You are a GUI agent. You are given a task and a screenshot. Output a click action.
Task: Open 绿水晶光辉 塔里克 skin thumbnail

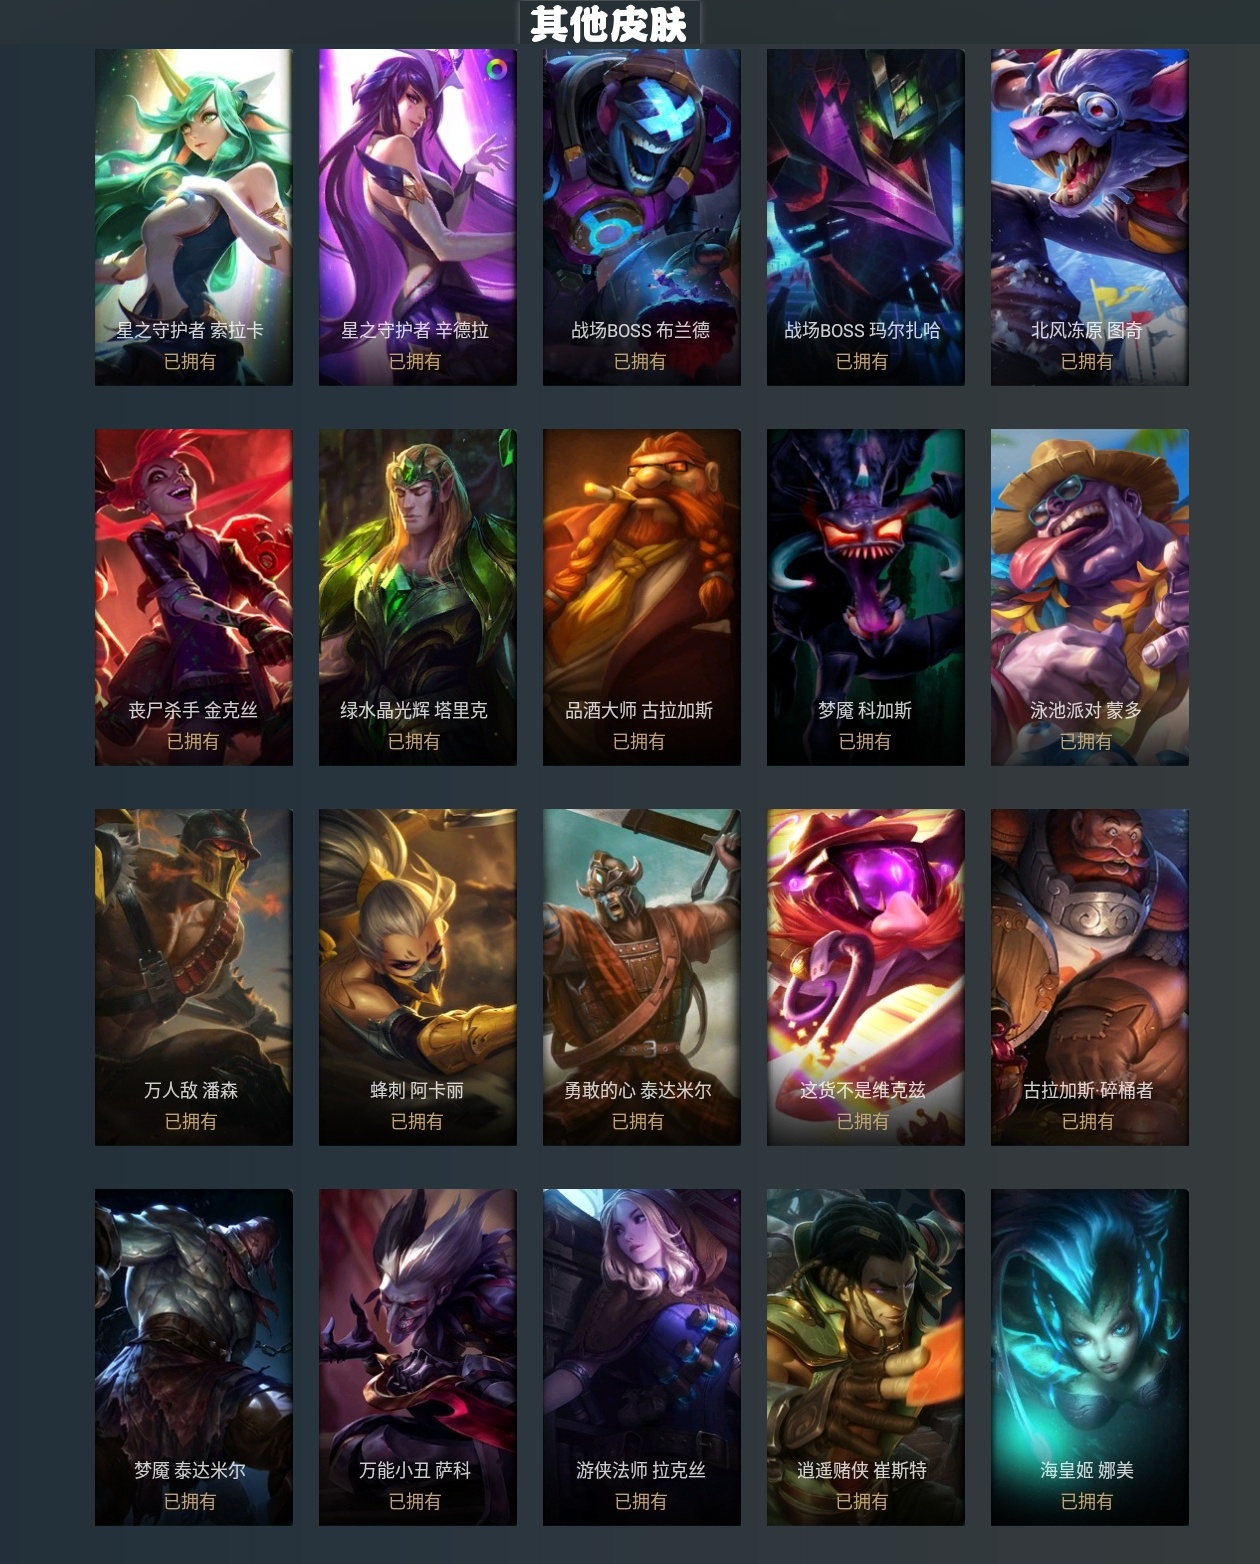point(418,597)
